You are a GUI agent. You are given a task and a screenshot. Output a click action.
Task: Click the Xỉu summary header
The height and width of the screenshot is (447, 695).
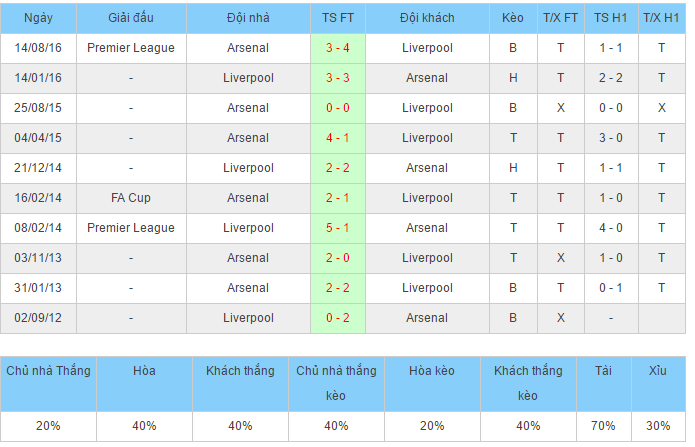pos(657,371)
